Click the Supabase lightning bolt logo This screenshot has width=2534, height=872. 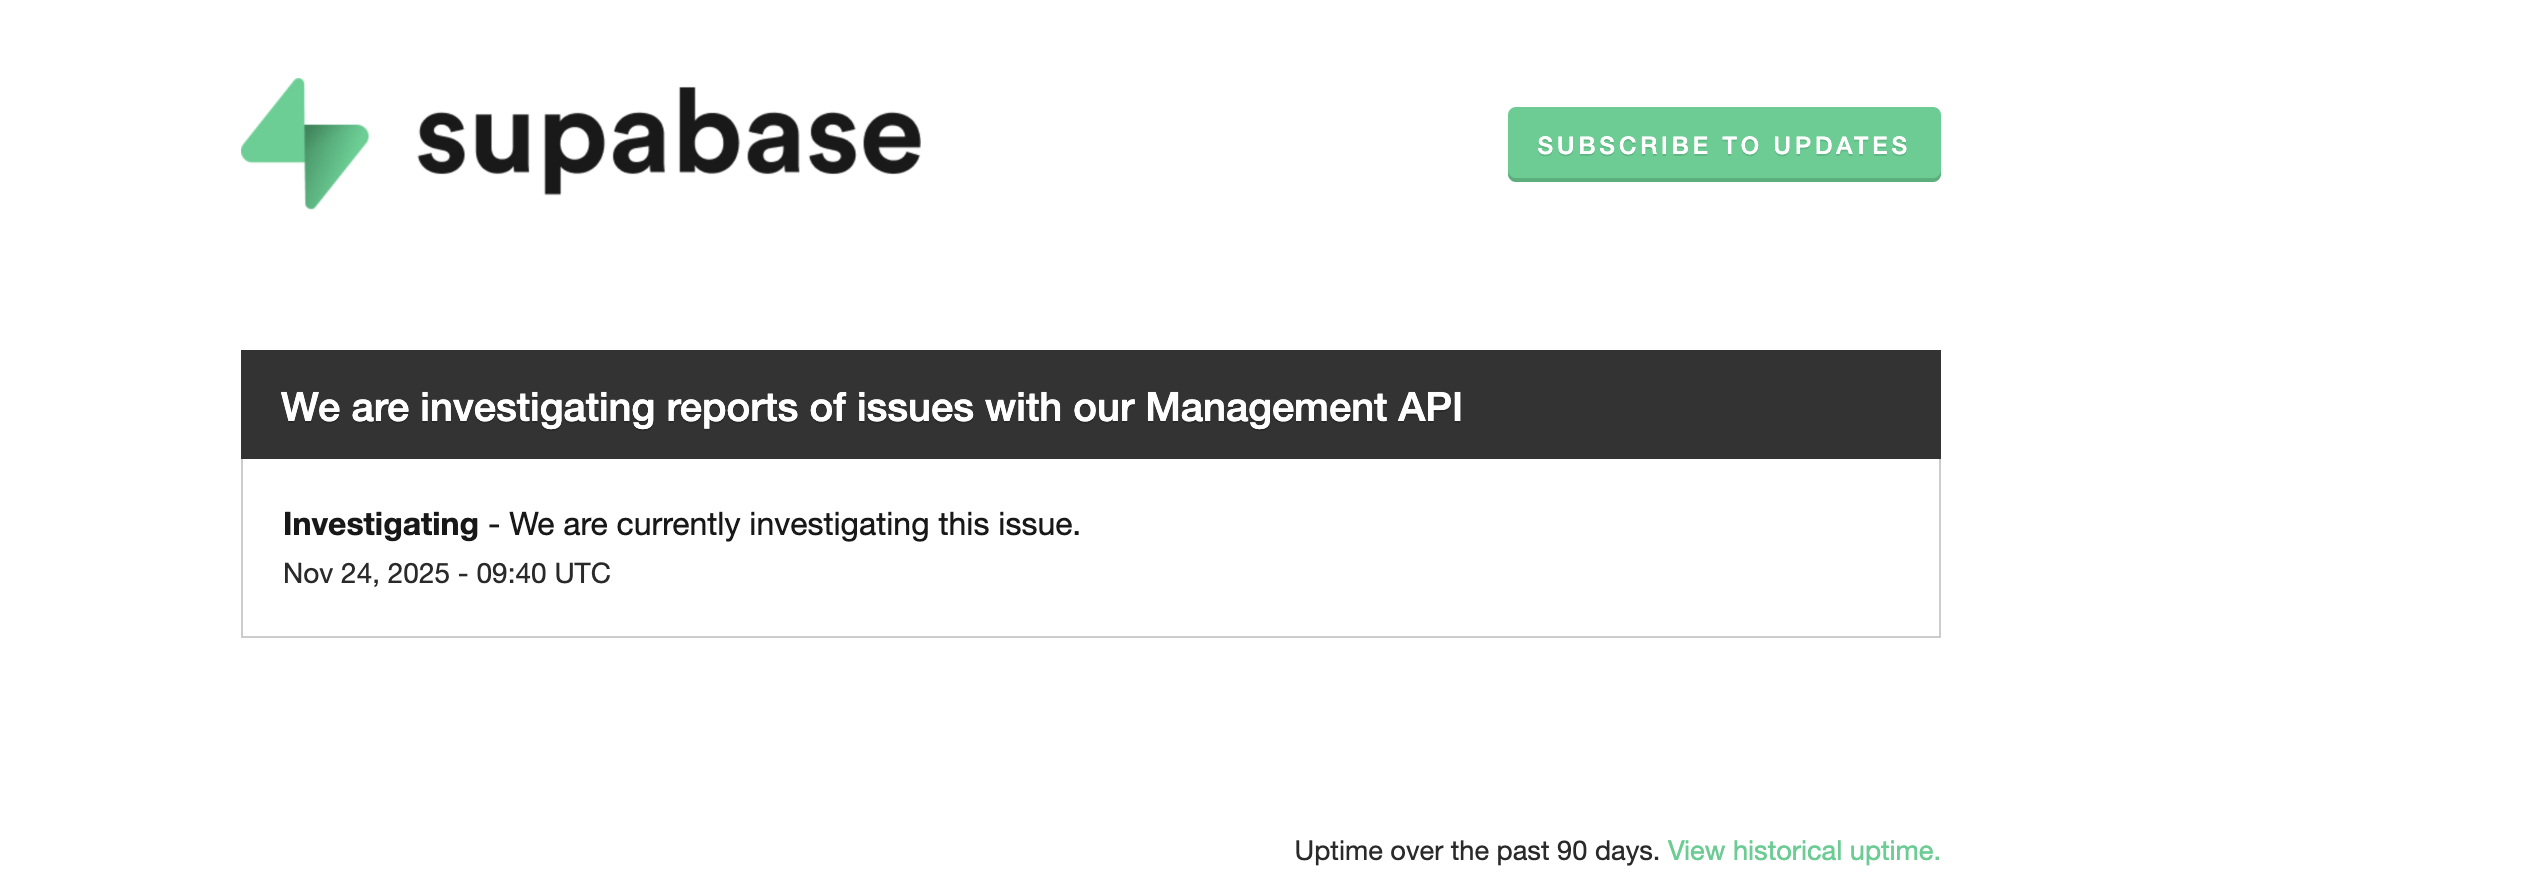tap(305, 143)
